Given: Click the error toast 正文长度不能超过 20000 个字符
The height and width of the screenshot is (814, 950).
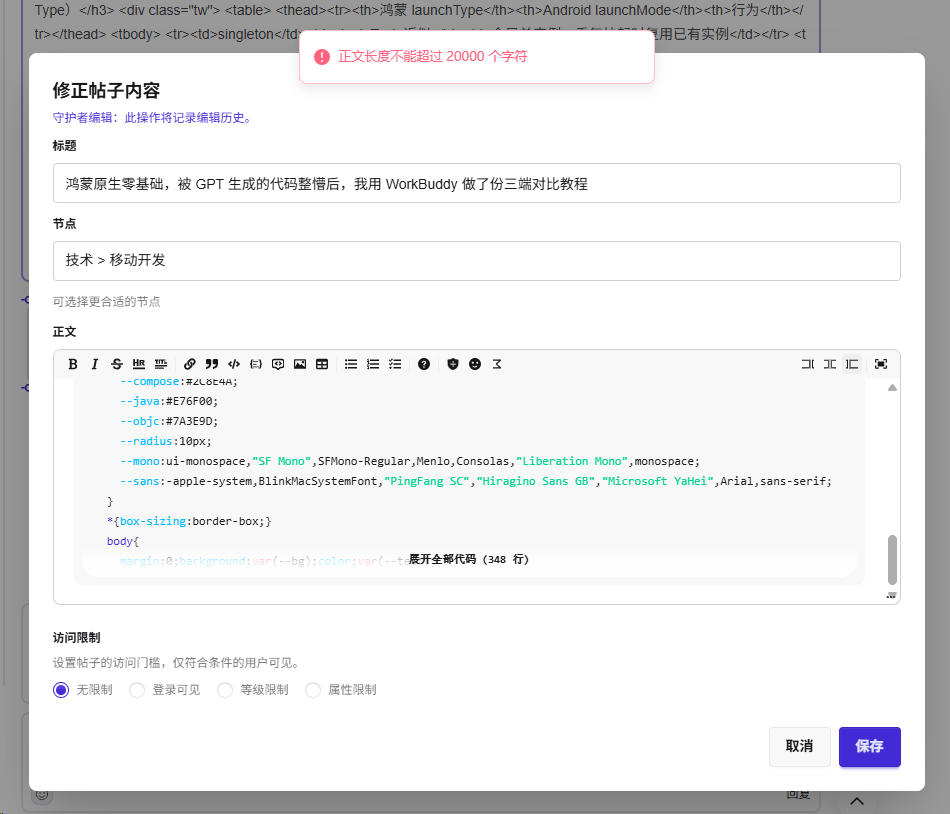Looking at the screenshot, I should [x=477, y=56].
